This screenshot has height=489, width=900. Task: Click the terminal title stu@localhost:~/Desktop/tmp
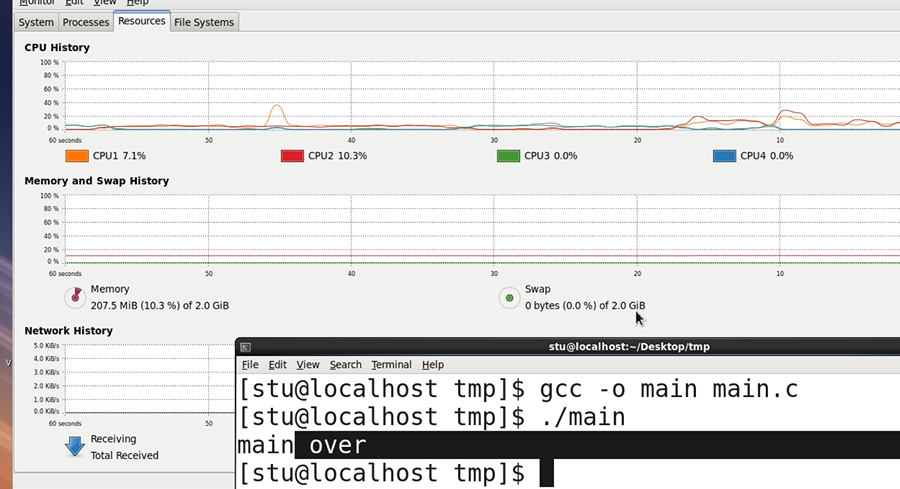(x=629, y=347)
